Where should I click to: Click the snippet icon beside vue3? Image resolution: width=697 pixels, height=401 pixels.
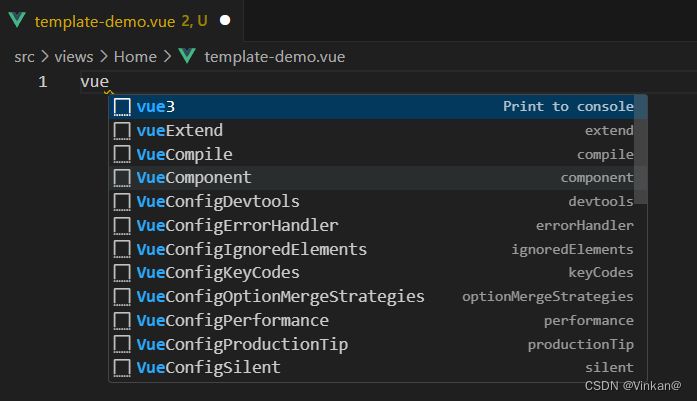(x=122, y=107)
